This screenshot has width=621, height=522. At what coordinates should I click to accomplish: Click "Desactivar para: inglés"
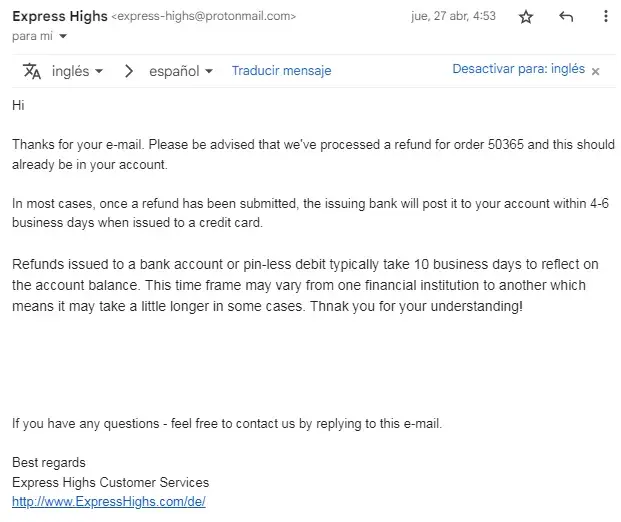[x=518, y=70]
